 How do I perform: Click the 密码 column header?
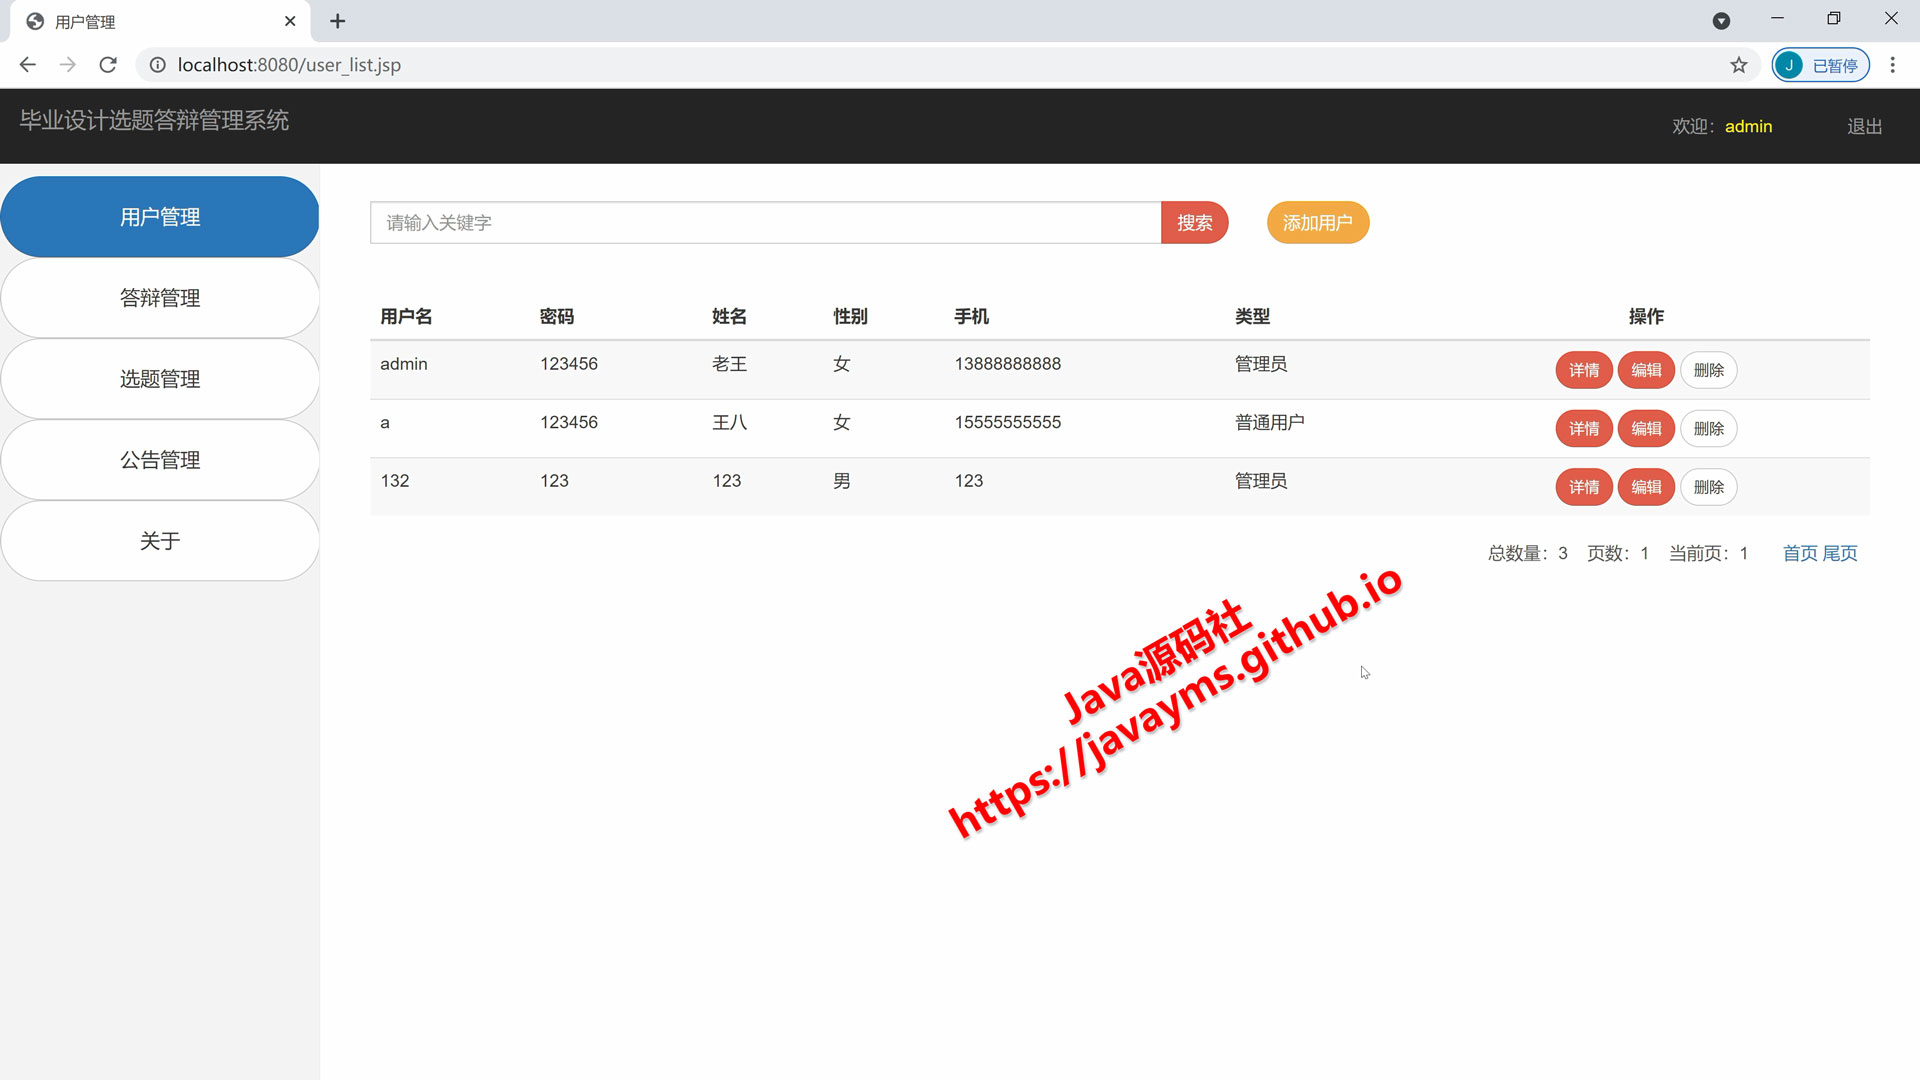click(557, 316)
